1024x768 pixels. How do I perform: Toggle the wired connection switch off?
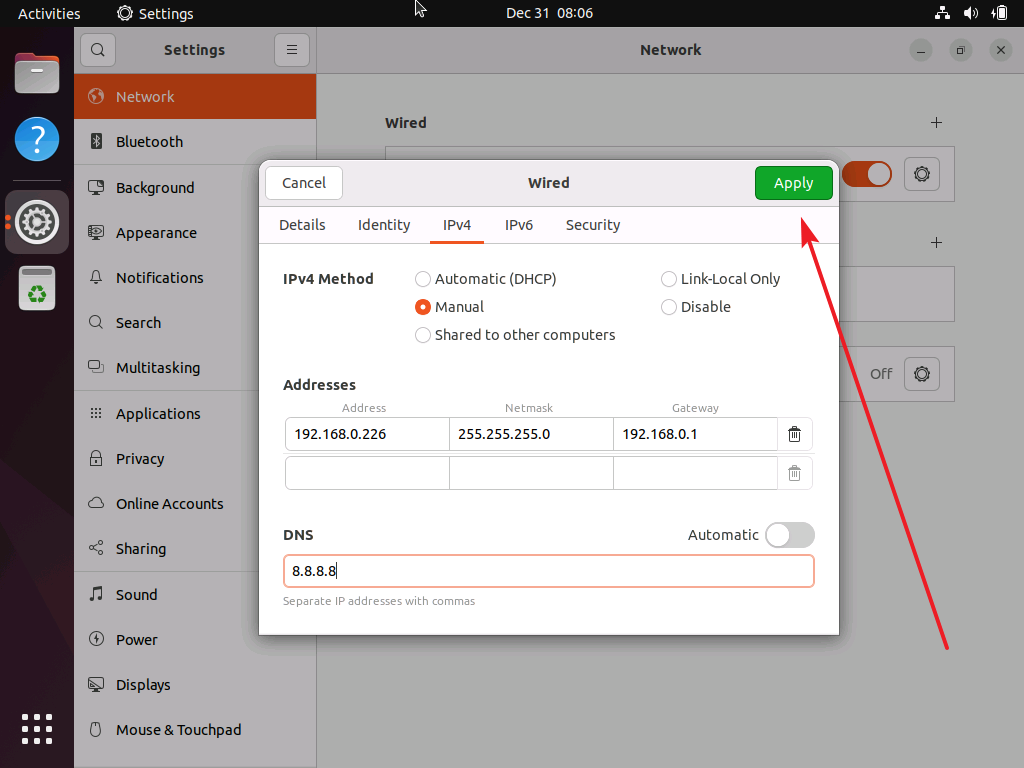[x=866, y=173]
